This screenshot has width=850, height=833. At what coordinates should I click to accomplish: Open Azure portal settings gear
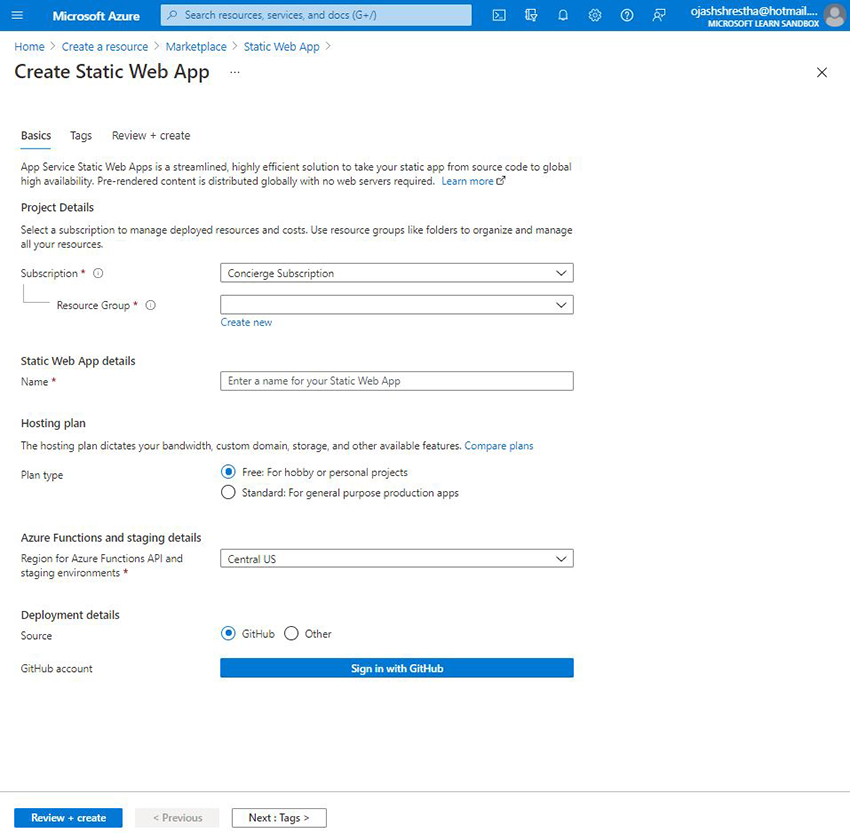point(595,15)
